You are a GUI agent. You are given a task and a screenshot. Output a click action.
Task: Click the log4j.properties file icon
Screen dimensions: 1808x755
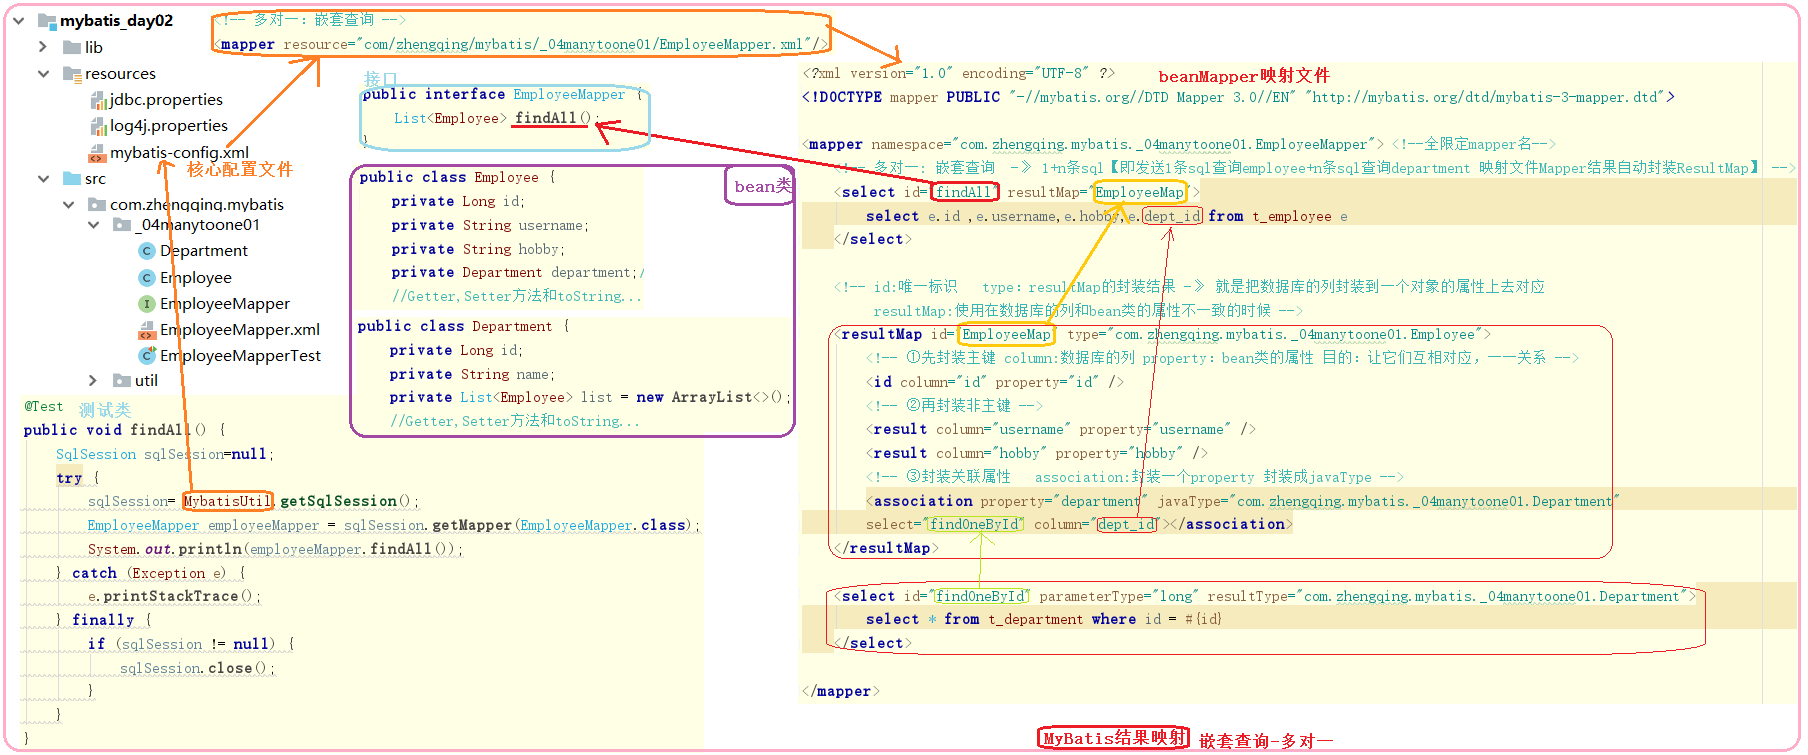click(x=98, y=125)
